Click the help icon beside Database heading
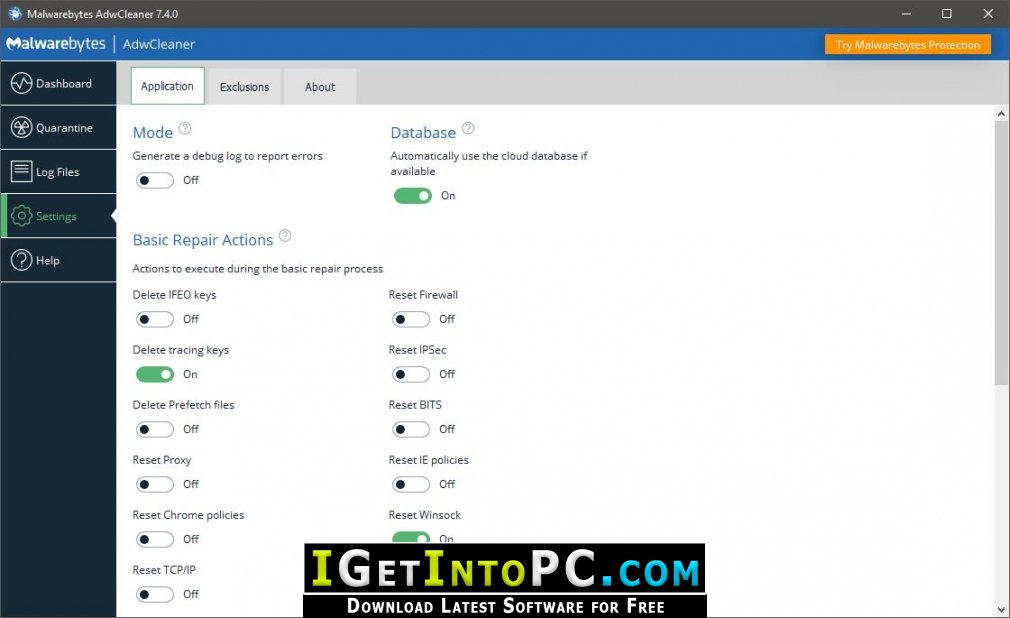The width and height of the screenshot is (1010, 618). [468, 128]
